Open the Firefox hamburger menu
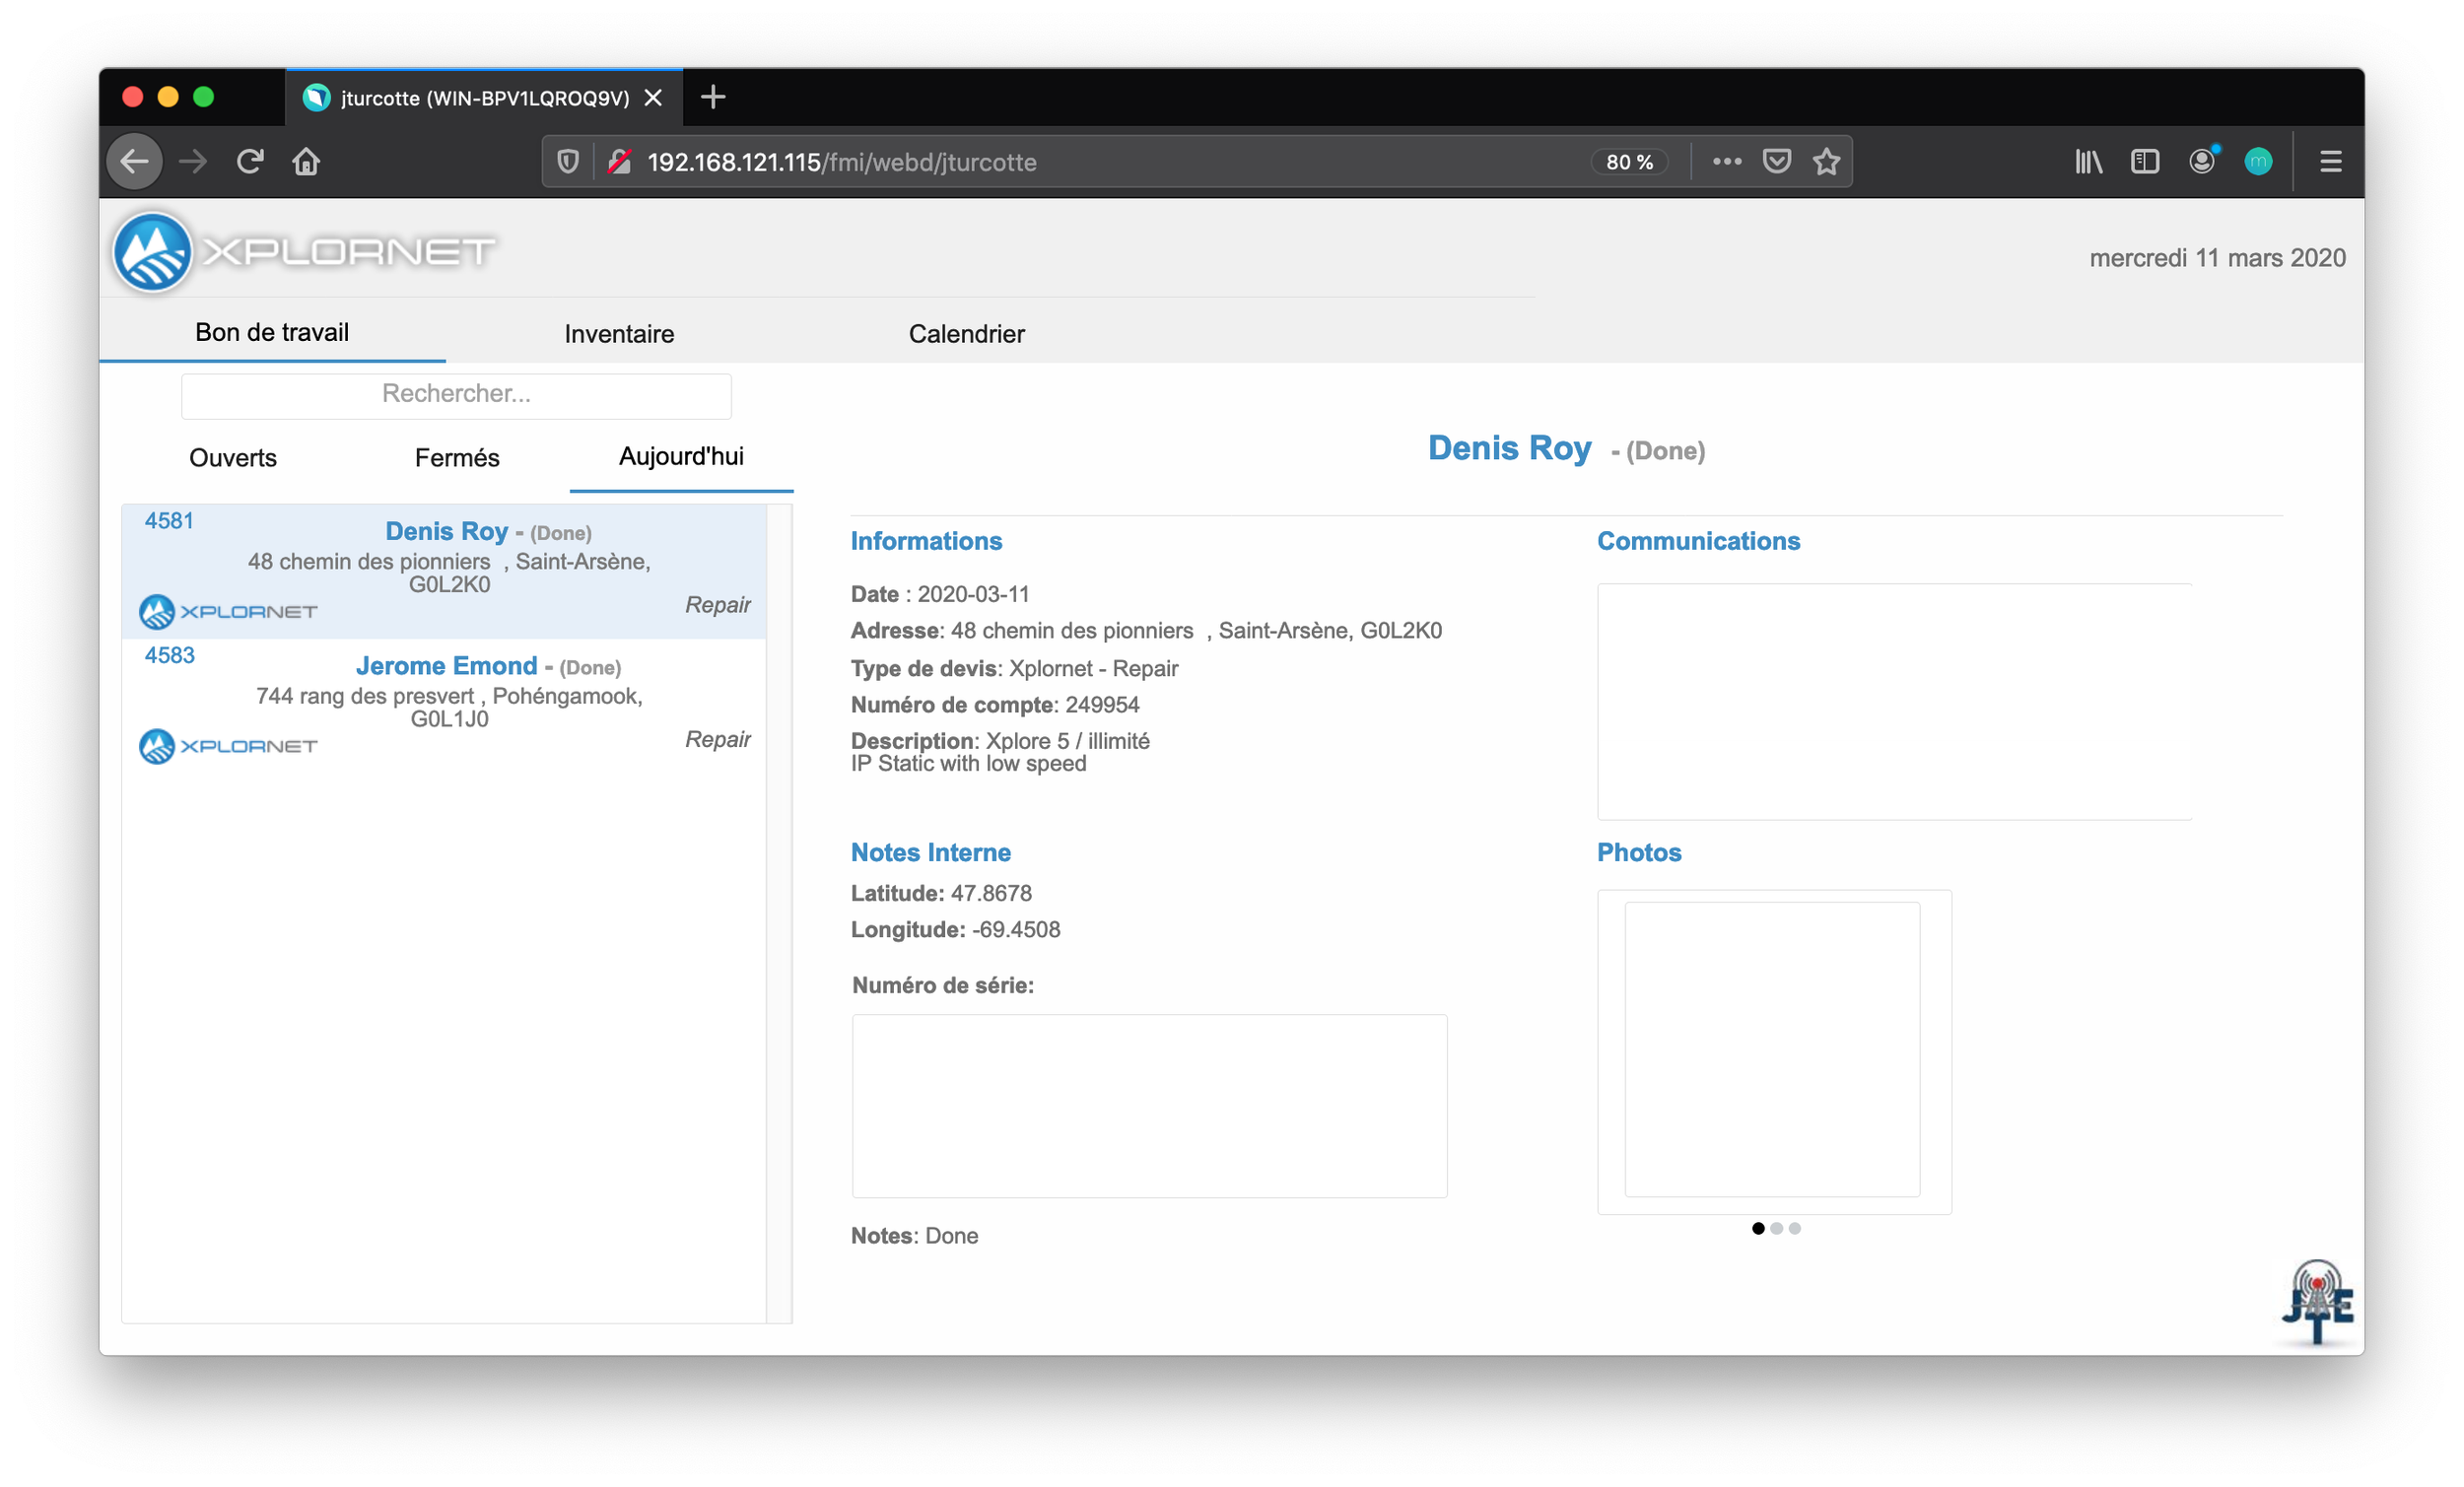 pos(2330,161)
